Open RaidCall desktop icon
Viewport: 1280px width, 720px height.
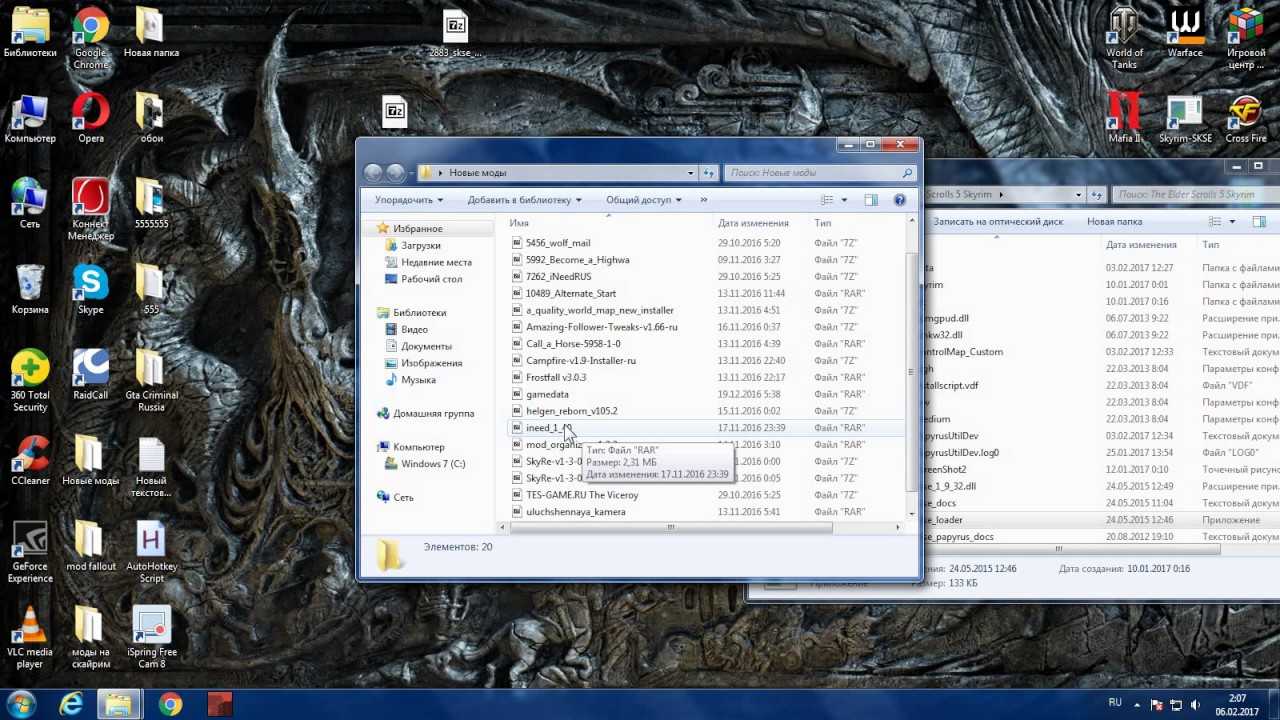click(91, 375)
